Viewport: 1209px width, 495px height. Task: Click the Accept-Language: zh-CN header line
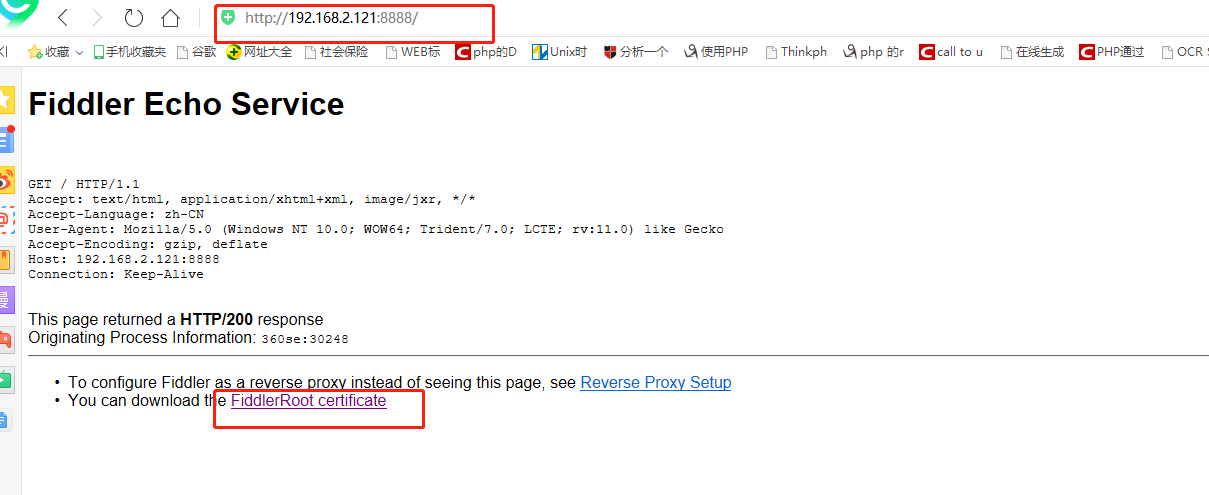tap(116, 214)
